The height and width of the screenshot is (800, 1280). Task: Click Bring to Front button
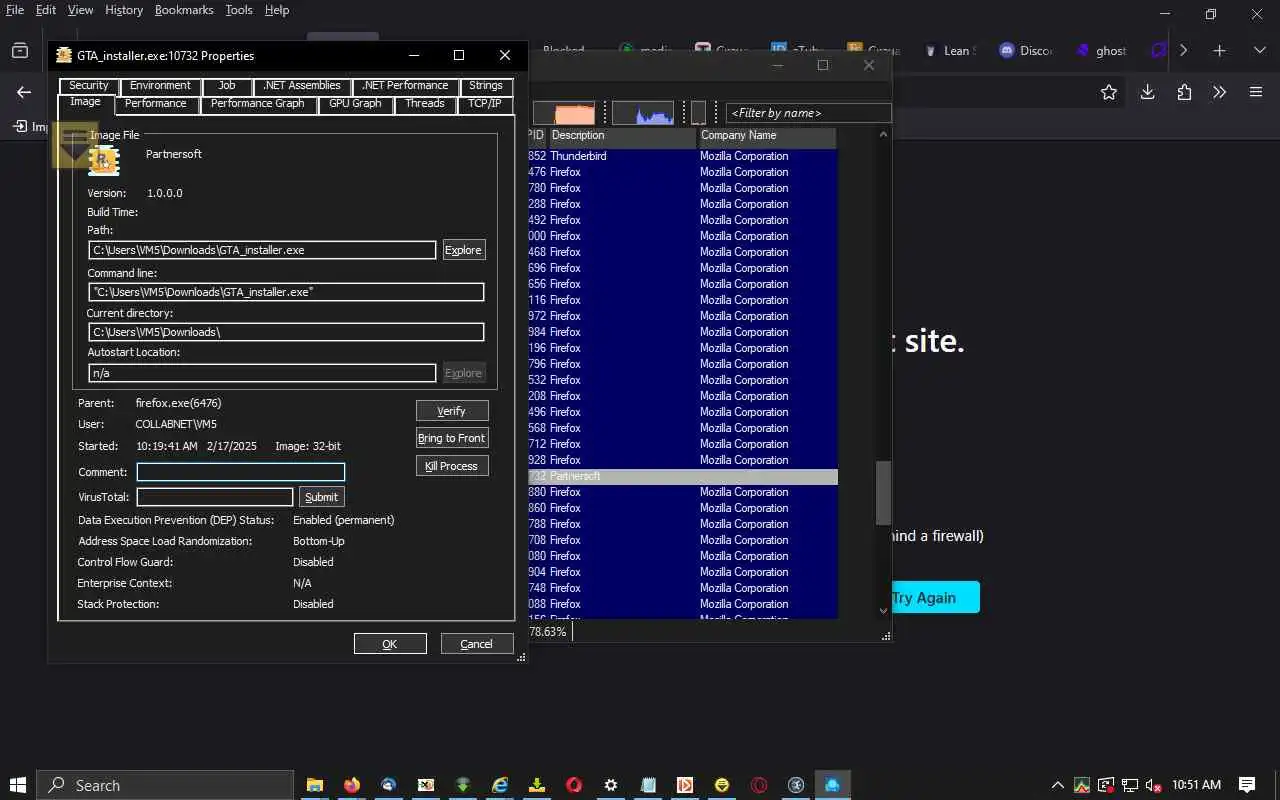[452, 438]
